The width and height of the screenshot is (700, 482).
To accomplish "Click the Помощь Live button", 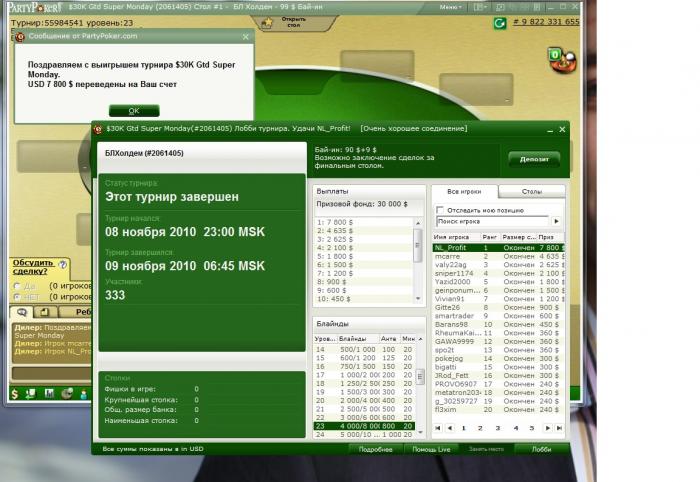I will click(x=431, y=449).
